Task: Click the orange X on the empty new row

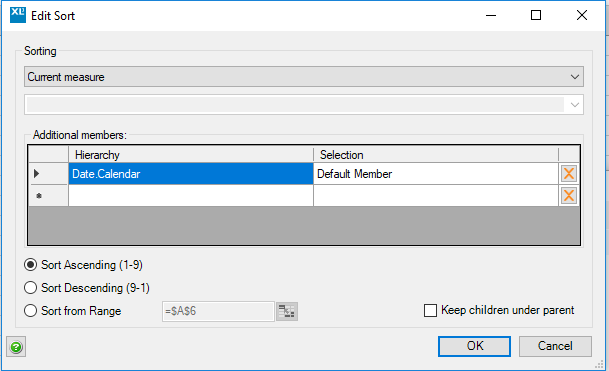Action: 569,195
